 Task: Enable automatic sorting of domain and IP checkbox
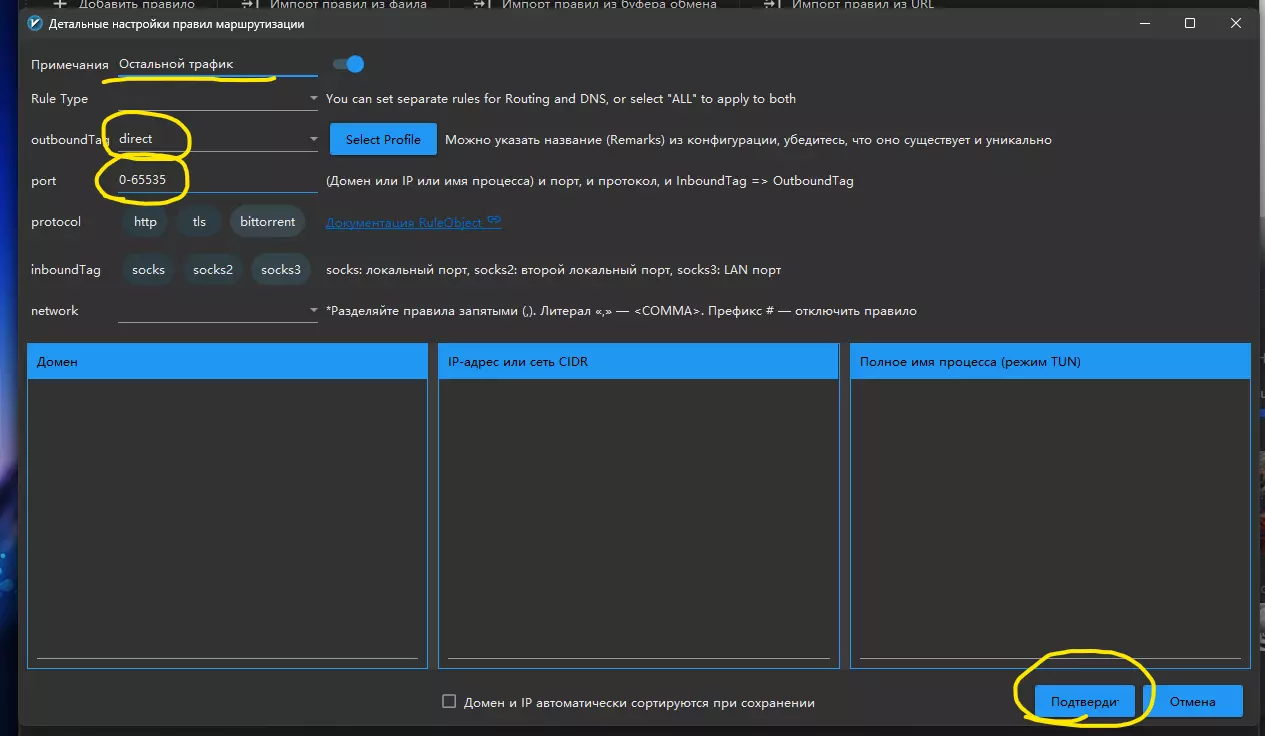449,702
